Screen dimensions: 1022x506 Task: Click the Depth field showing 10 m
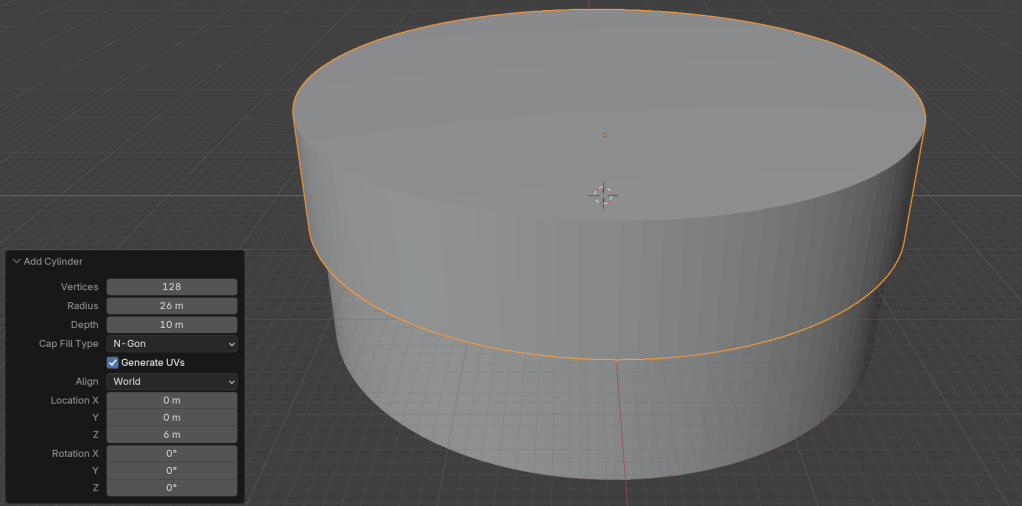pyautogui.click(x=171, y=325)
